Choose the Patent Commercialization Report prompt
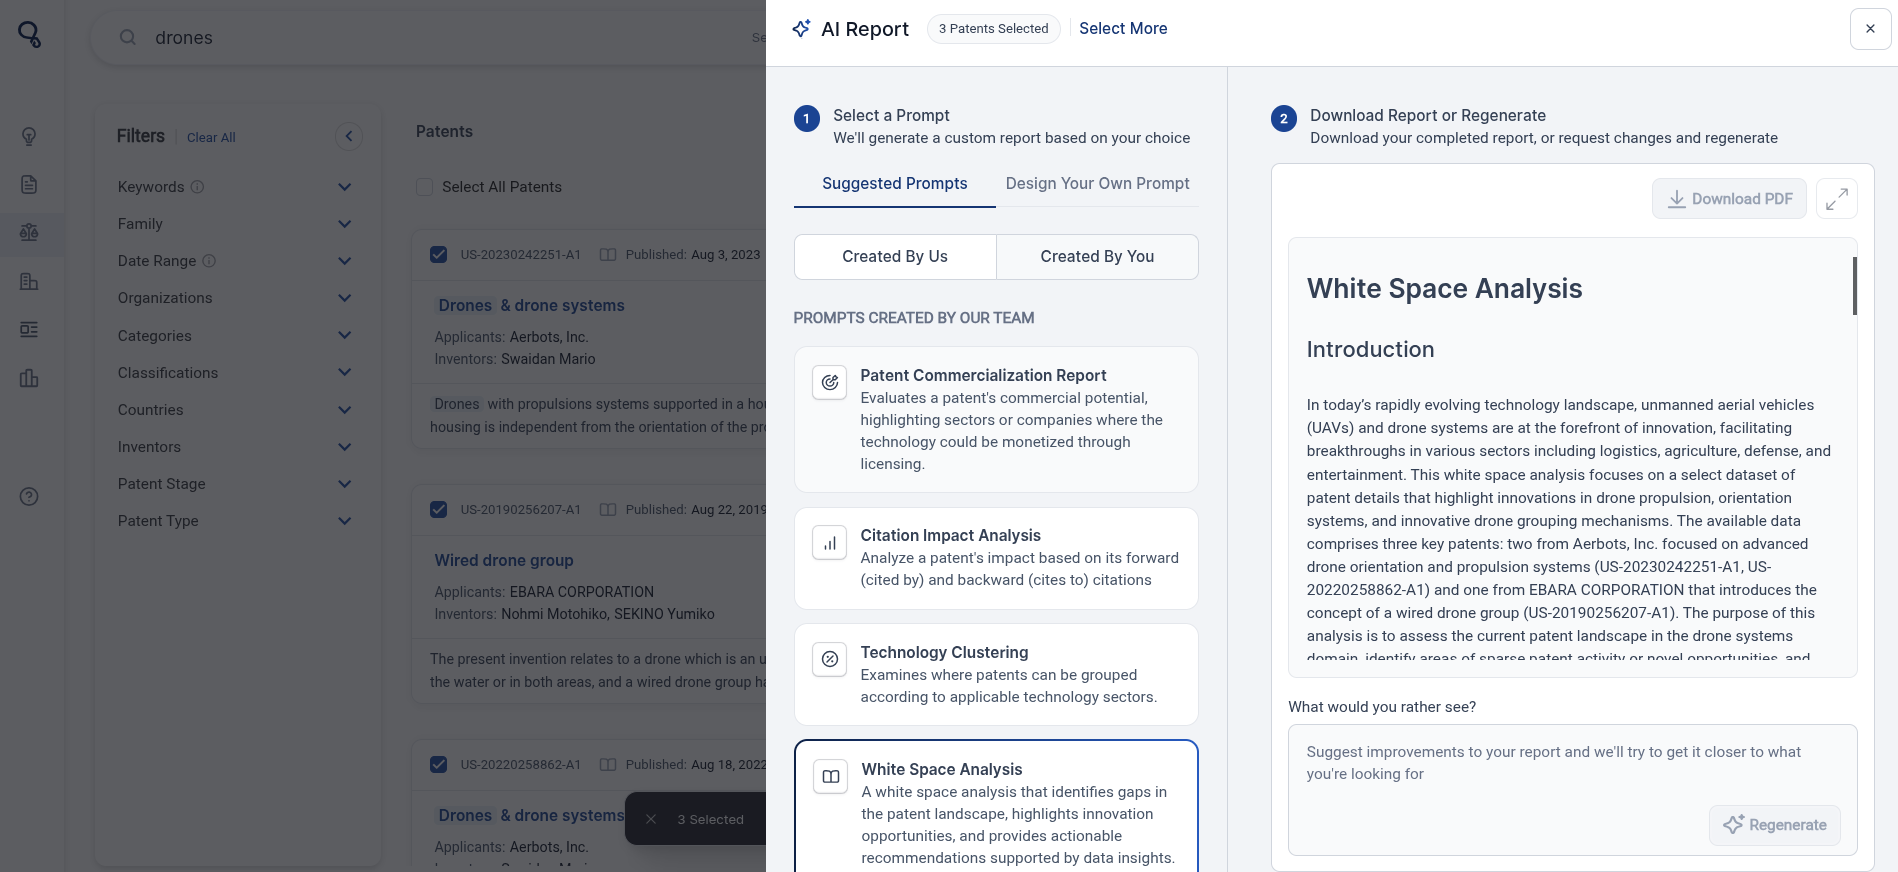The image size is (1898, 872). click(996, 420)
